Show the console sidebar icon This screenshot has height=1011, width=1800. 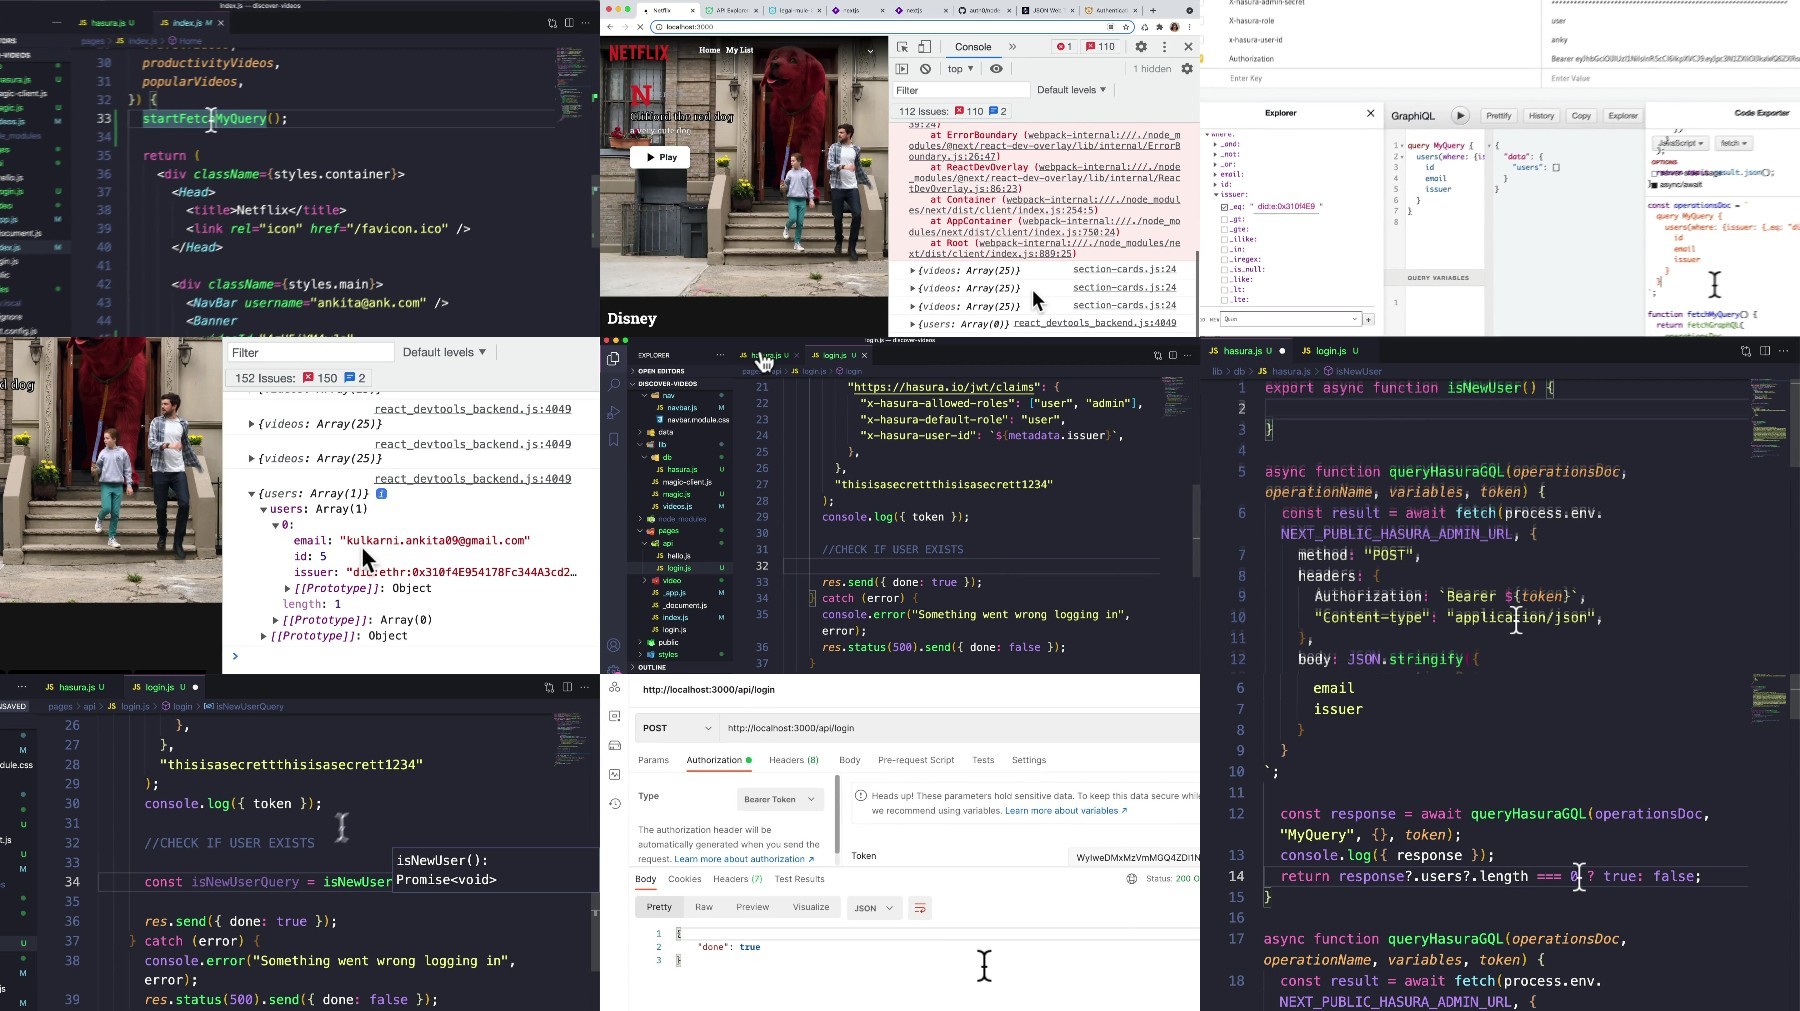[902, 69]
